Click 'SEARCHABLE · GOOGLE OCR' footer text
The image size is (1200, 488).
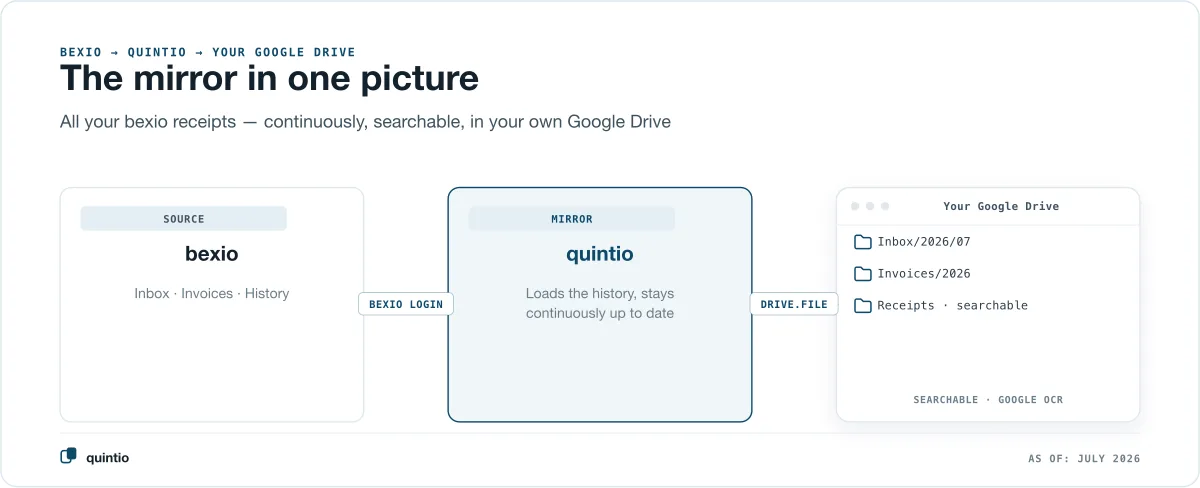pos(988,400)
